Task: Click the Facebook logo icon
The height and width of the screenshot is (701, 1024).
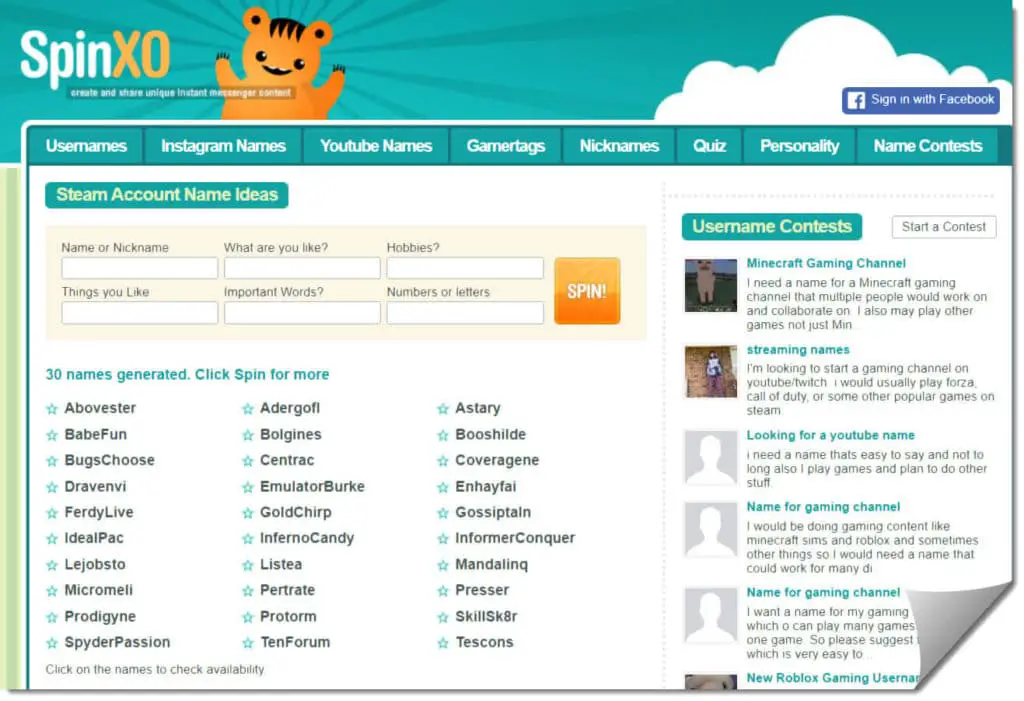Action: pyautogui.click(x=856, y=100)
